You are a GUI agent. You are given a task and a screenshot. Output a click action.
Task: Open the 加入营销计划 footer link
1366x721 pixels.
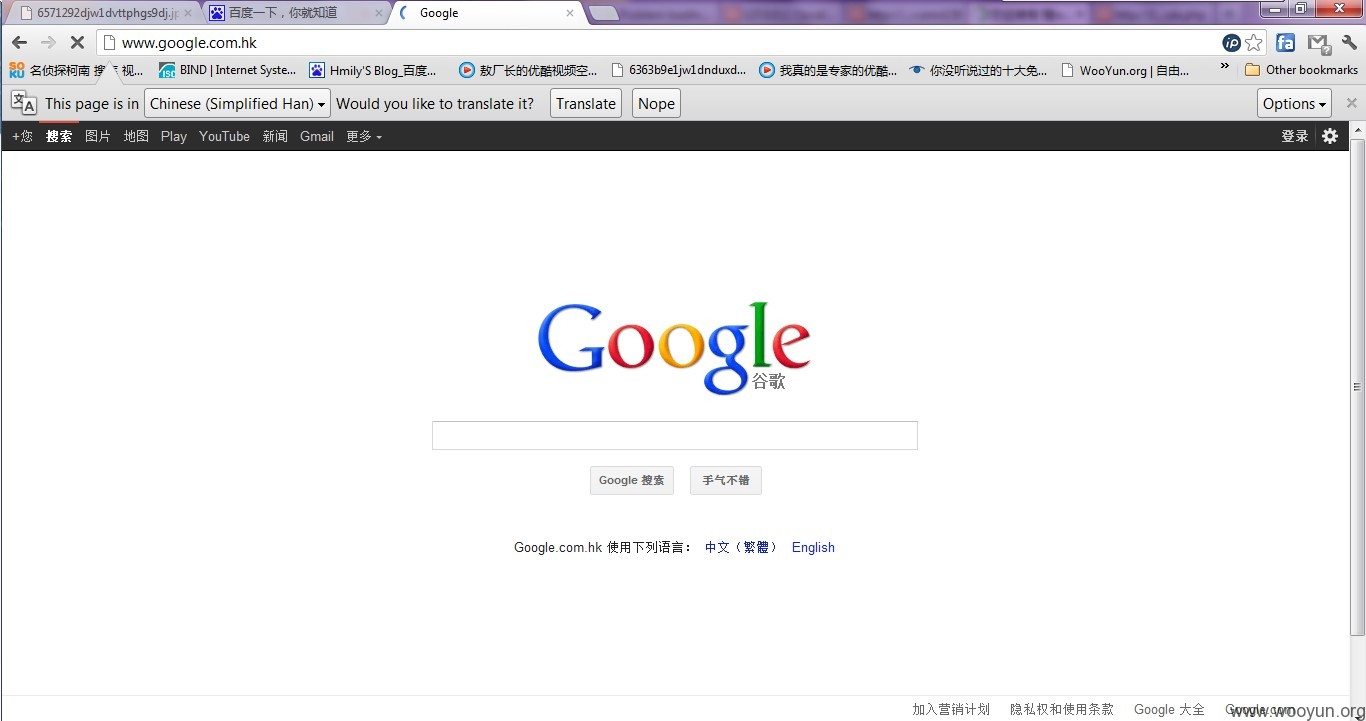(951, 709)
